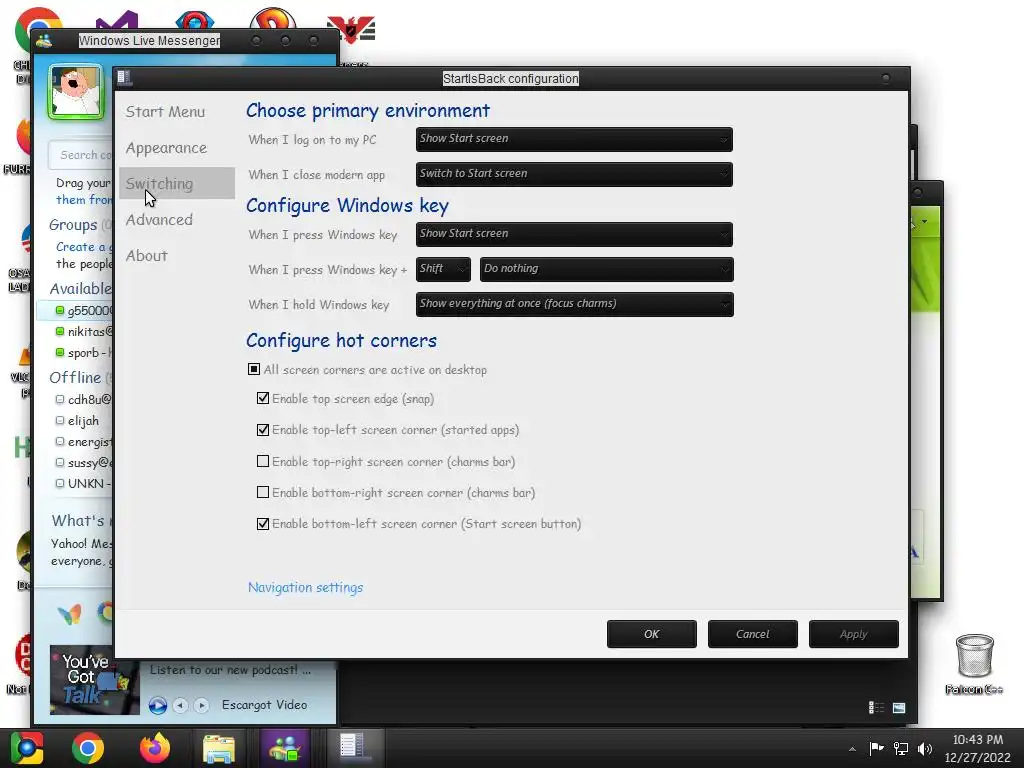The width and height of the screenshot is (1024, 768).
Task: Select the offline elijah contact
Action: tap(77, 421)
